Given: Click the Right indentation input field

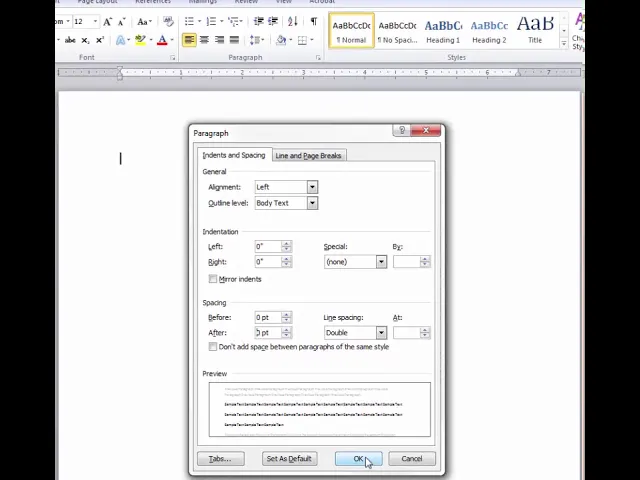Looking at the screenshot, I should (x=268, y=262).
